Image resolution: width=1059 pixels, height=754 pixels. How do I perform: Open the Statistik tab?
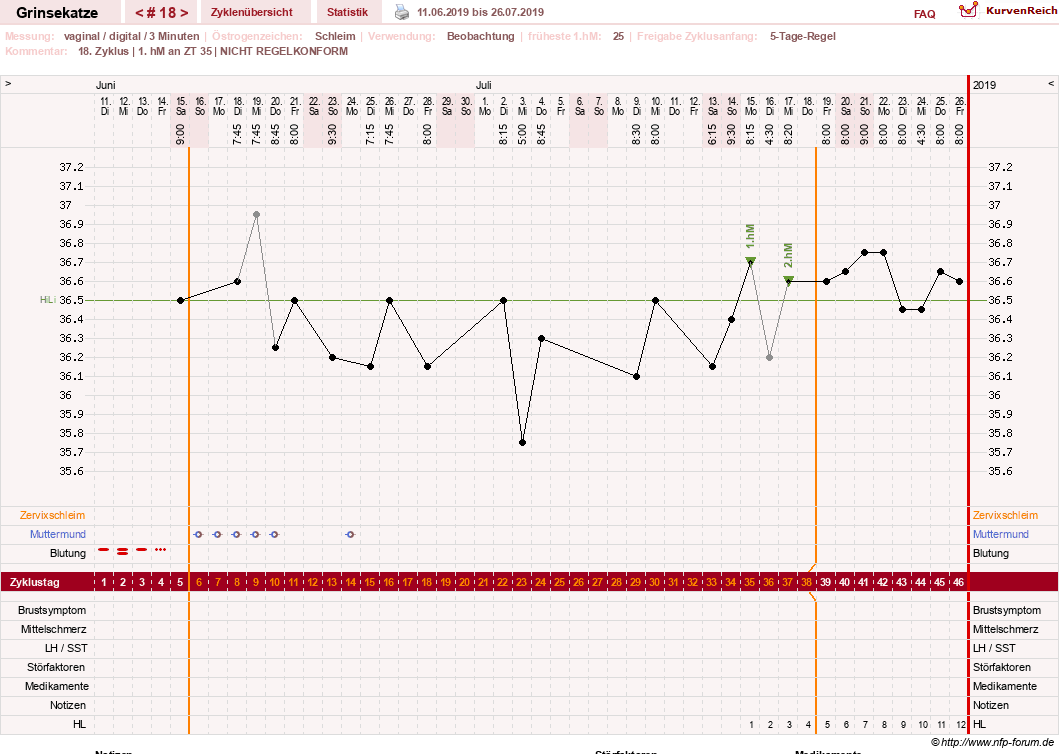click(347, 12)
